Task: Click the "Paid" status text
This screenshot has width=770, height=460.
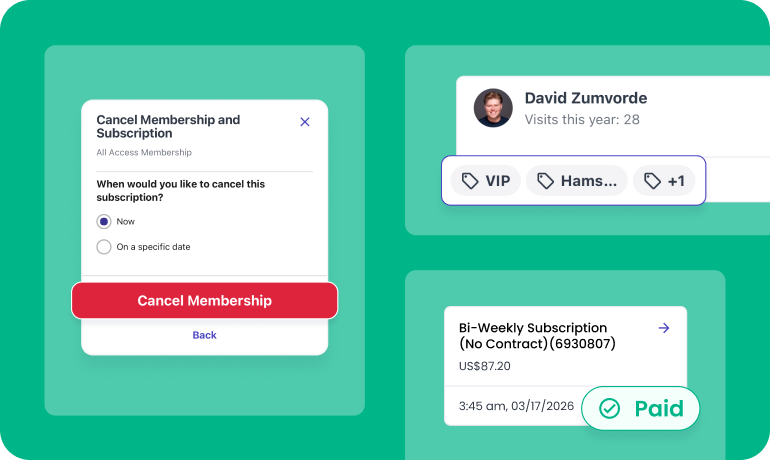Action: [x=659, y=408]
